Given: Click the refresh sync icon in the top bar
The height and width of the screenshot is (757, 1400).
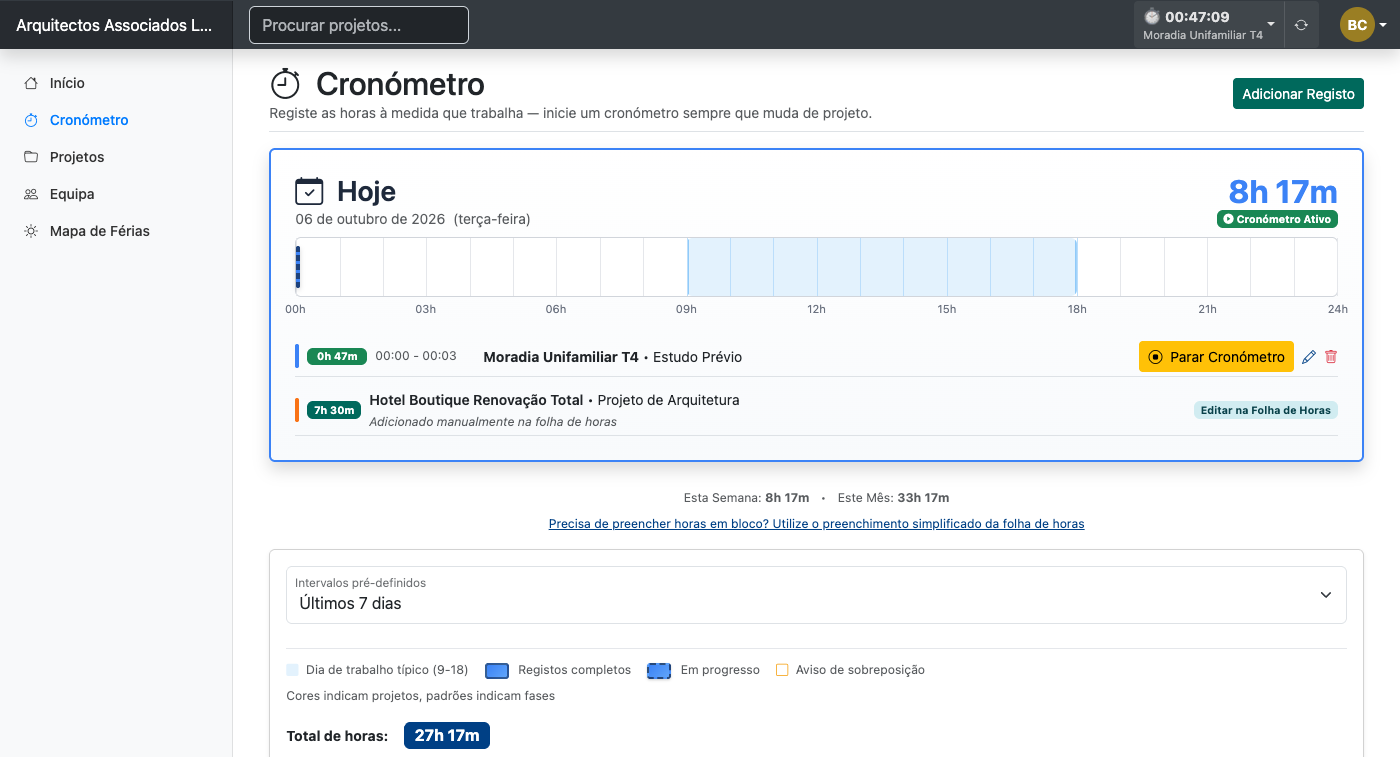Looking at the screenshot, I should pyautogui.click(x=1301, y=25).
